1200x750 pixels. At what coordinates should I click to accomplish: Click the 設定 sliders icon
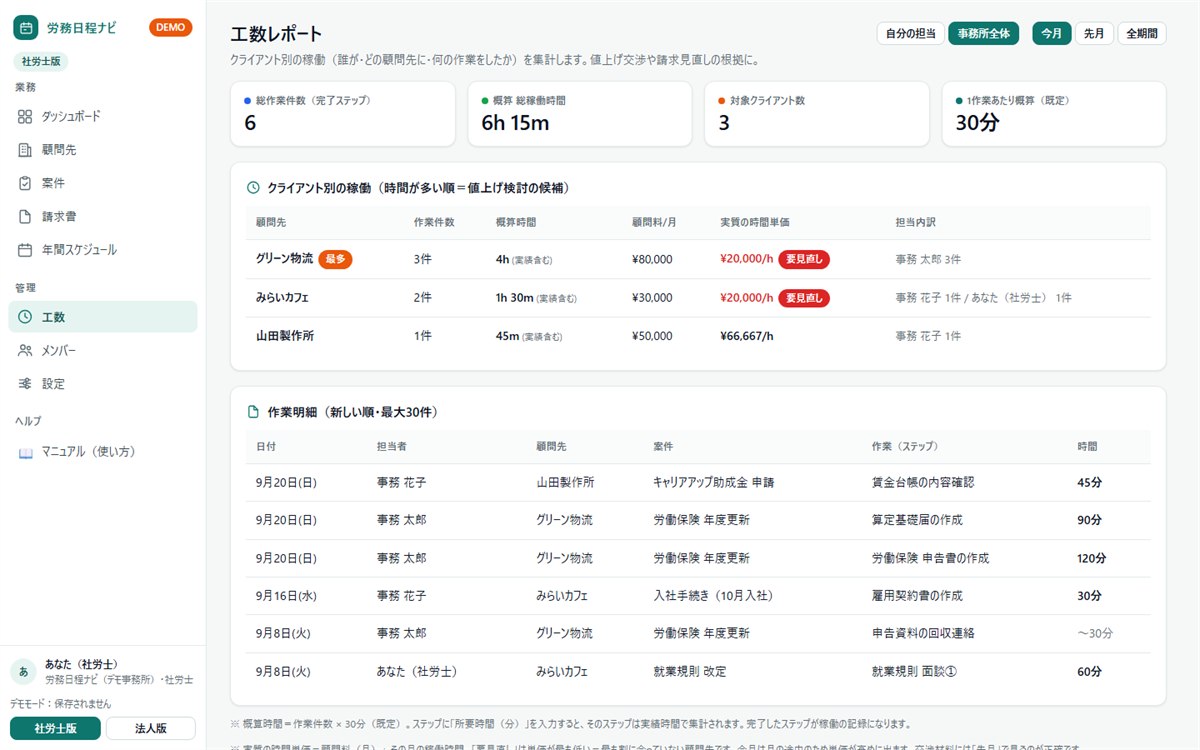click(x=25, y=384)
